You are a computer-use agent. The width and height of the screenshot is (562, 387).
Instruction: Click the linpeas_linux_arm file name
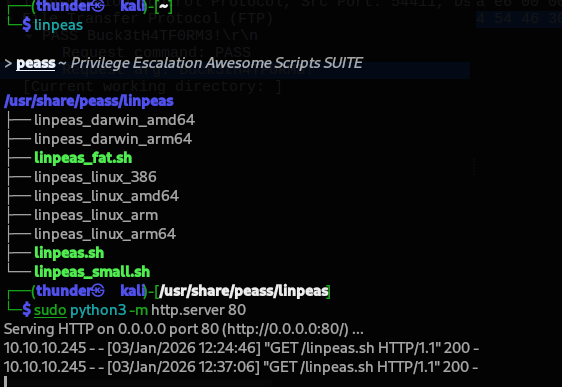coord(96,215)
